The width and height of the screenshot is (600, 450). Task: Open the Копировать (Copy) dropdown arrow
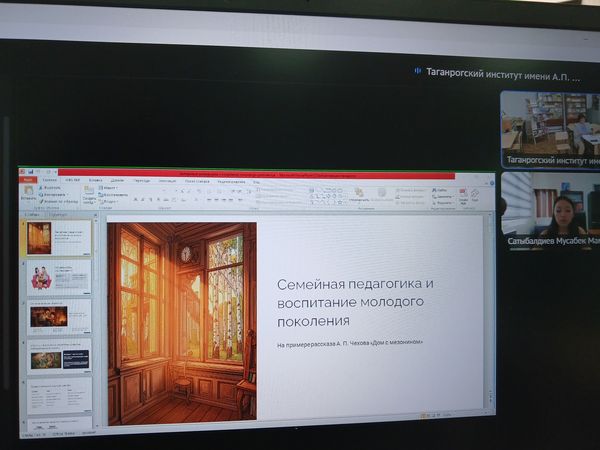click(68, 195)
